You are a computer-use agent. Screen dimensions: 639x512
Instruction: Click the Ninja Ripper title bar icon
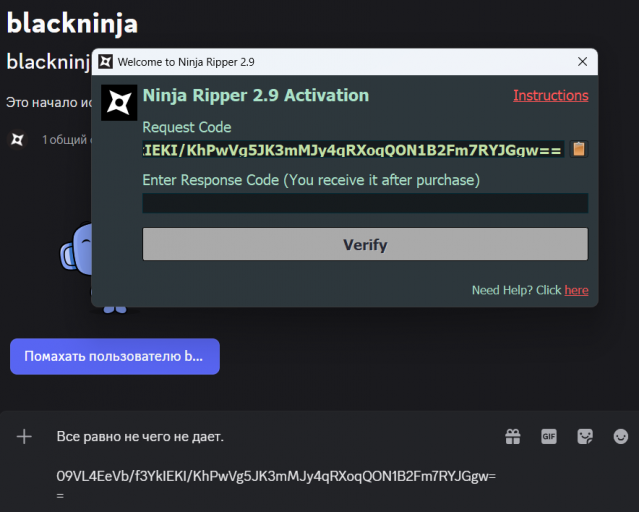[x=106, y=62]
